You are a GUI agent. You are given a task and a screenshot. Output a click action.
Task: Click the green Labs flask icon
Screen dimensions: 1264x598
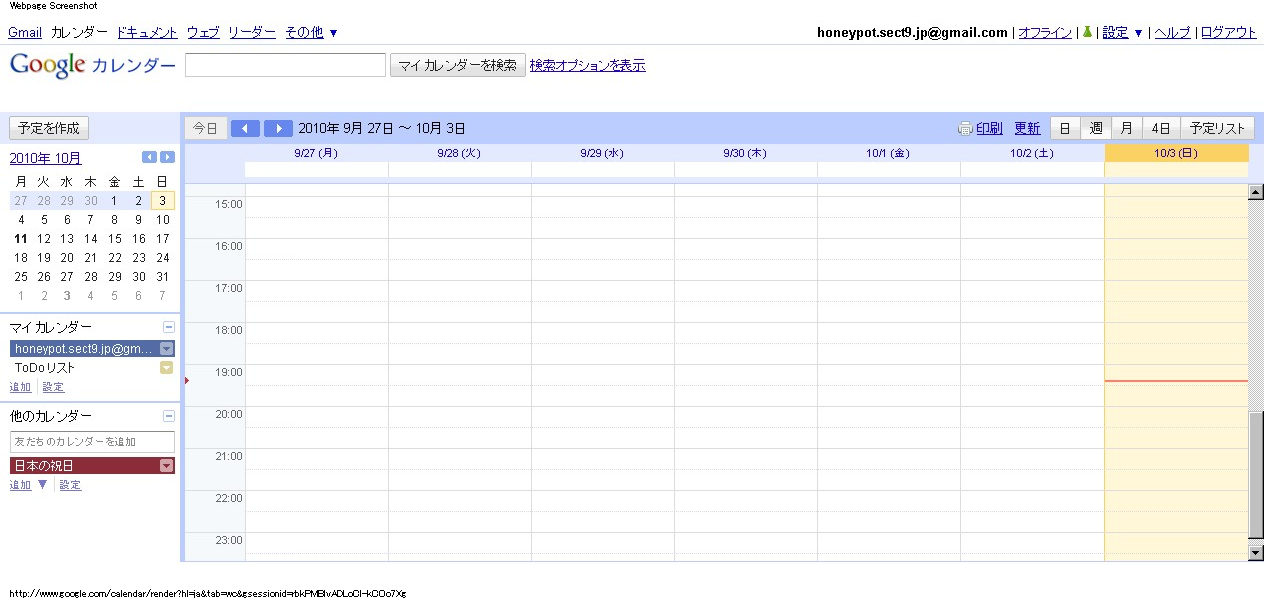[1086, 32]
